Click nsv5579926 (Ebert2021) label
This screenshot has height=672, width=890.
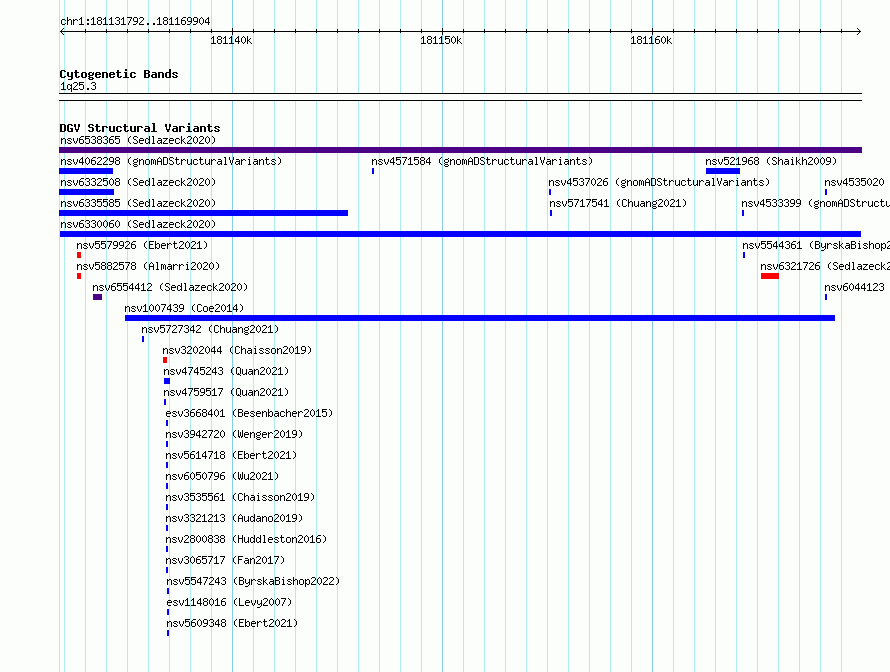point(142,245)
